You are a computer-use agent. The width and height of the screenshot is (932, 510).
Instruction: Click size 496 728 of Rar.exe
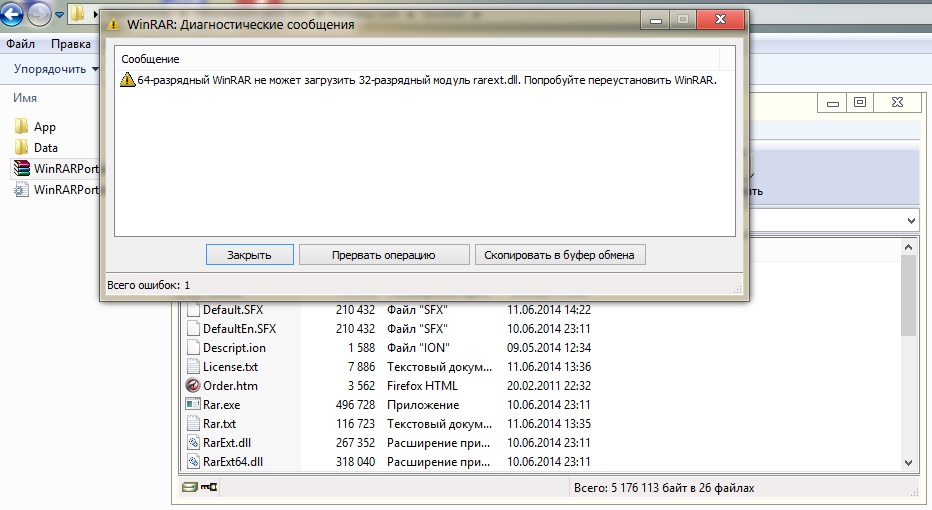355,405
